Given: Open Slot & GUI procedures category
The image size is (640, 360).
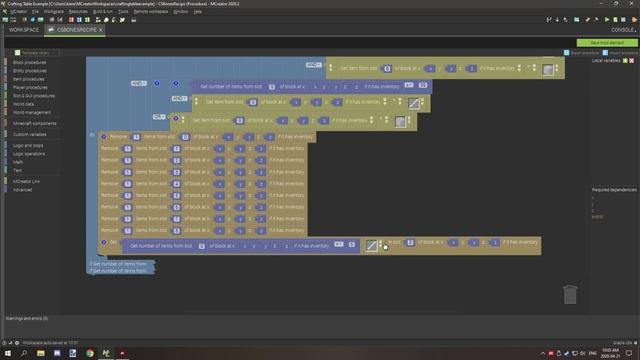Looking at the screenshot, I should 33,96.
